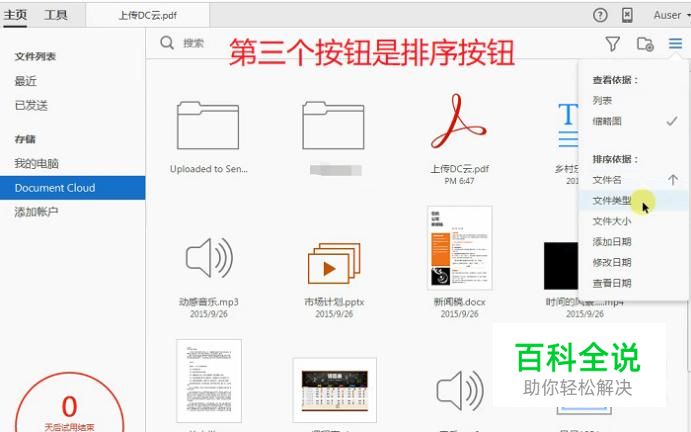The height and width of the screenshot is (432, 691).
Task: Open the folder with blurred name
Action: click(333, 126)
